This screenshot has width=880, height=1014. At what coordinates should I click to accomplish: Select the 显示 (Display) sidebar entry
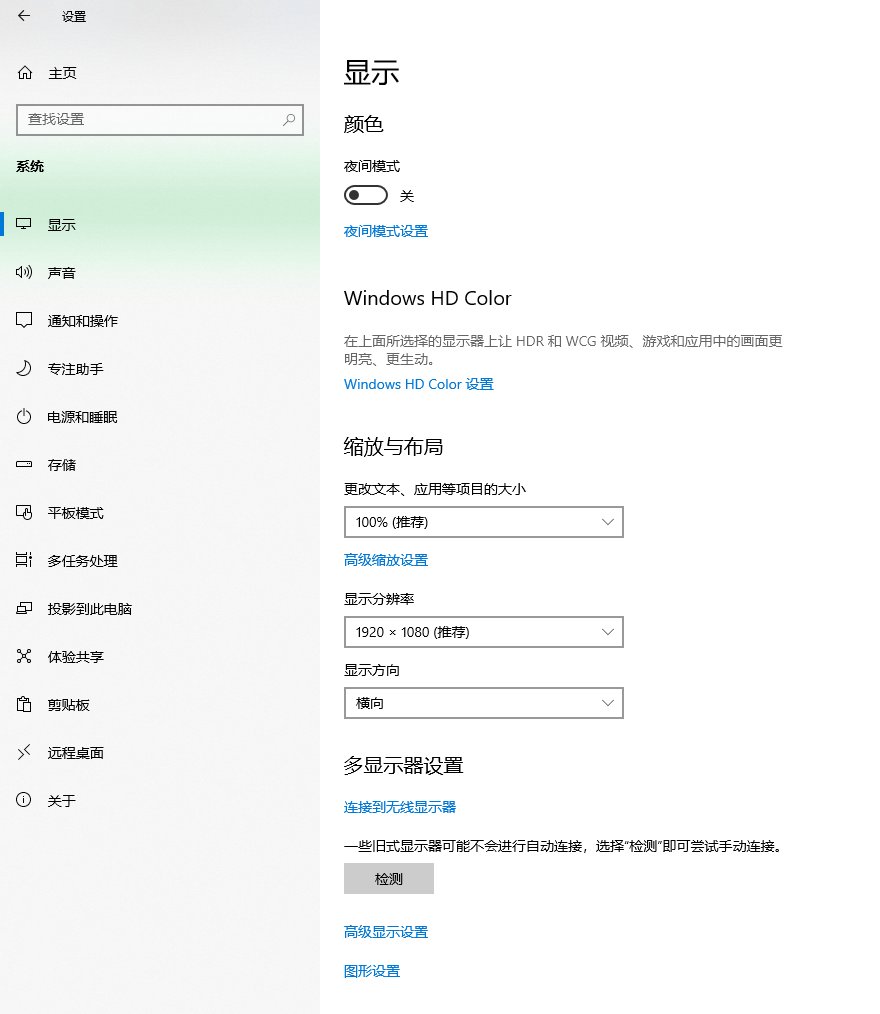pyautogui.click(x=62, y=224)
